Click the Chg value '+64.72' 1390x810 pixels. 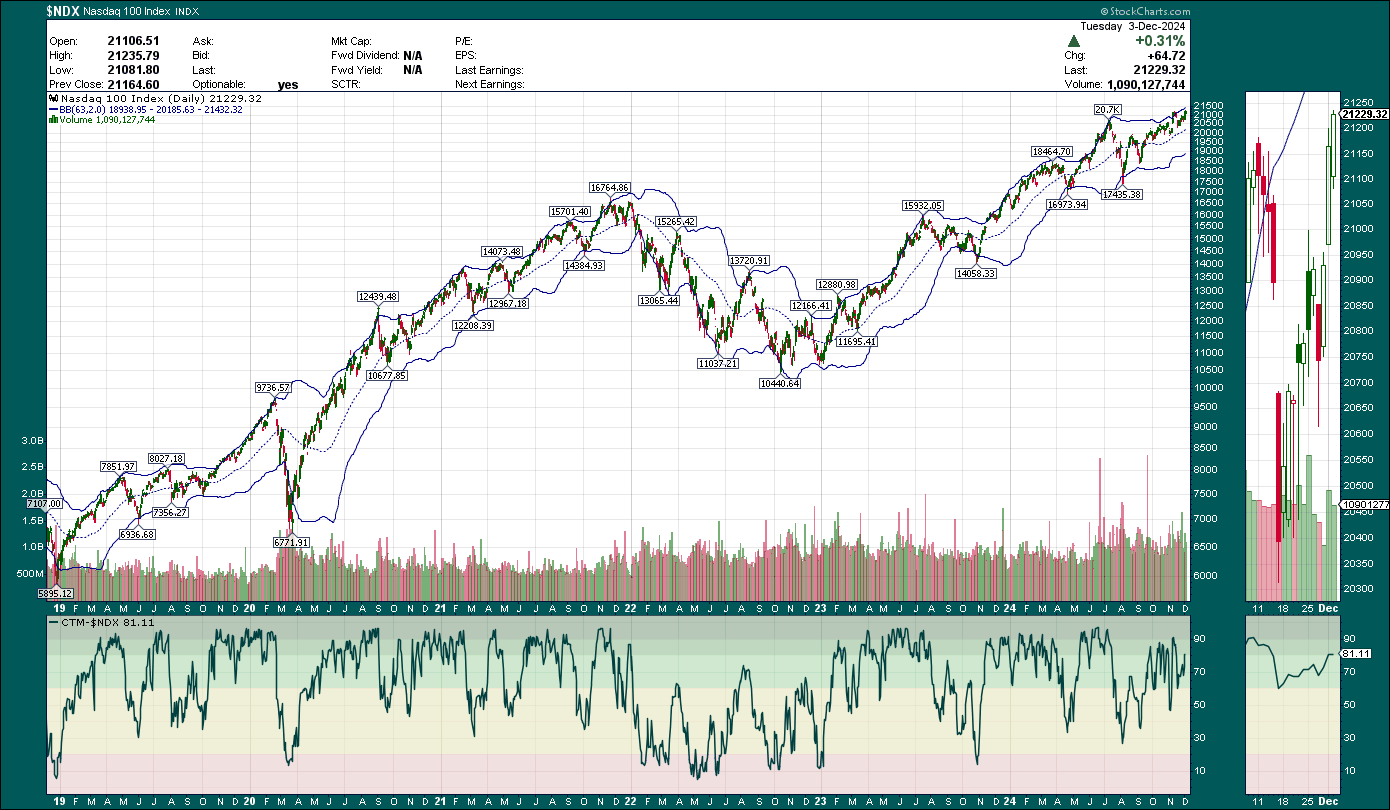click(1165, 56)
